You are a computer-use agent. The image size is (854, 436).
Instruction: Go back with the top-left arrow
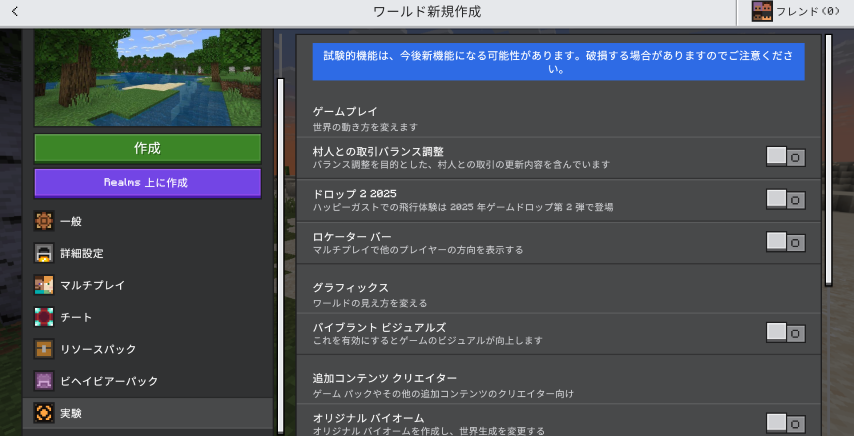[x=15, y=11]
